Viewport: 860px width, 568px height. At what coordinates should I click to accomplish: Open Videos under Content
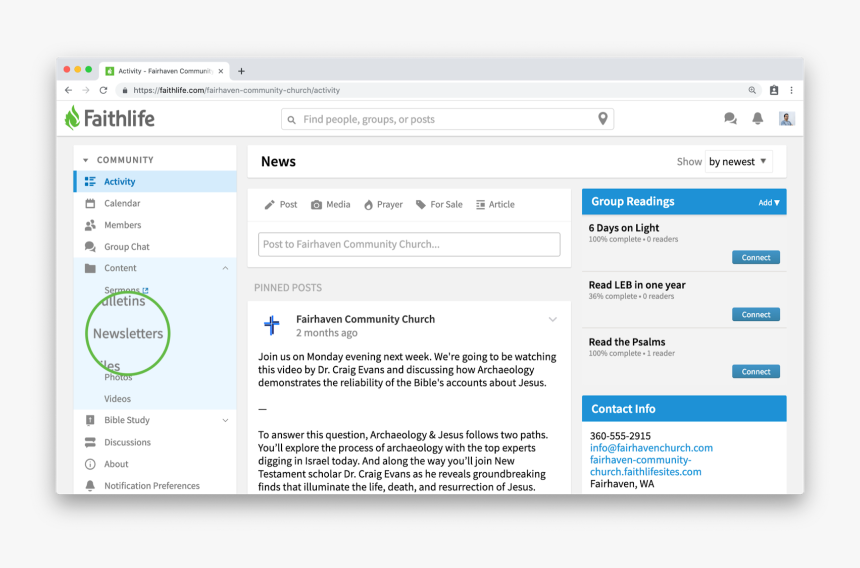[x=117, y=399]
